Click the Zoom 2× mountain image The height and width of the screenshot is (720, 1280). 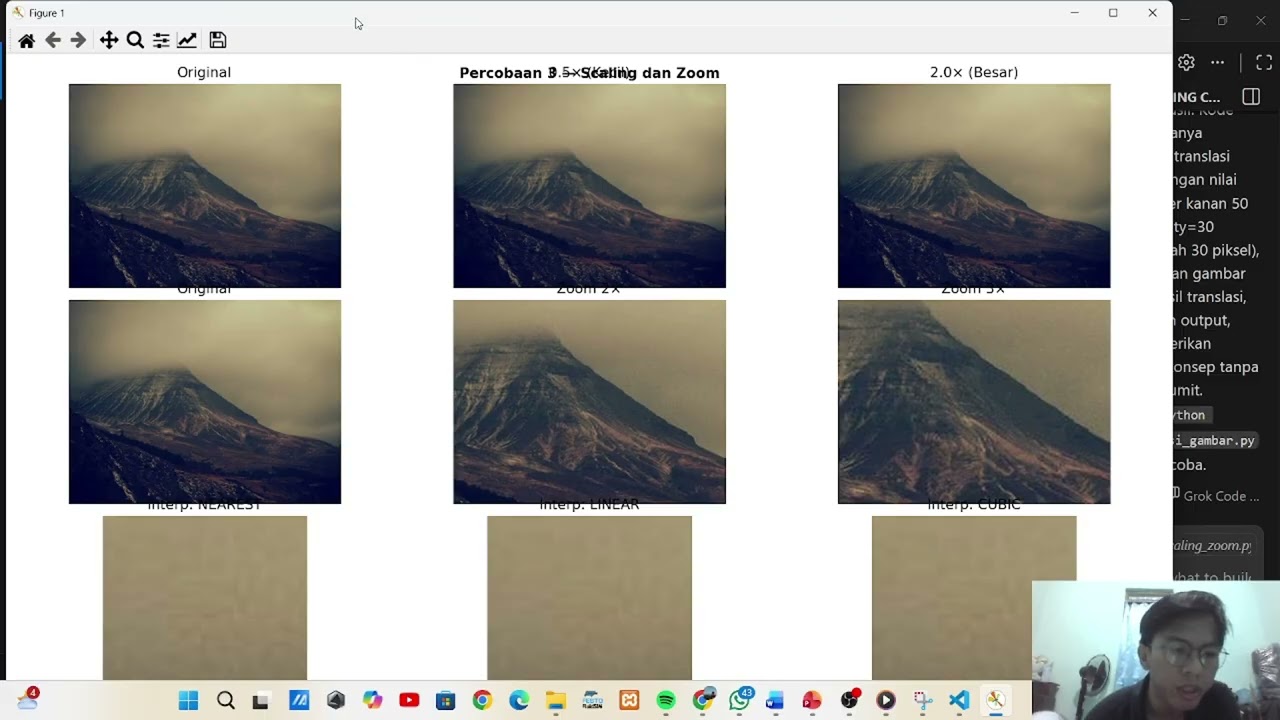(x=589, y=402)
